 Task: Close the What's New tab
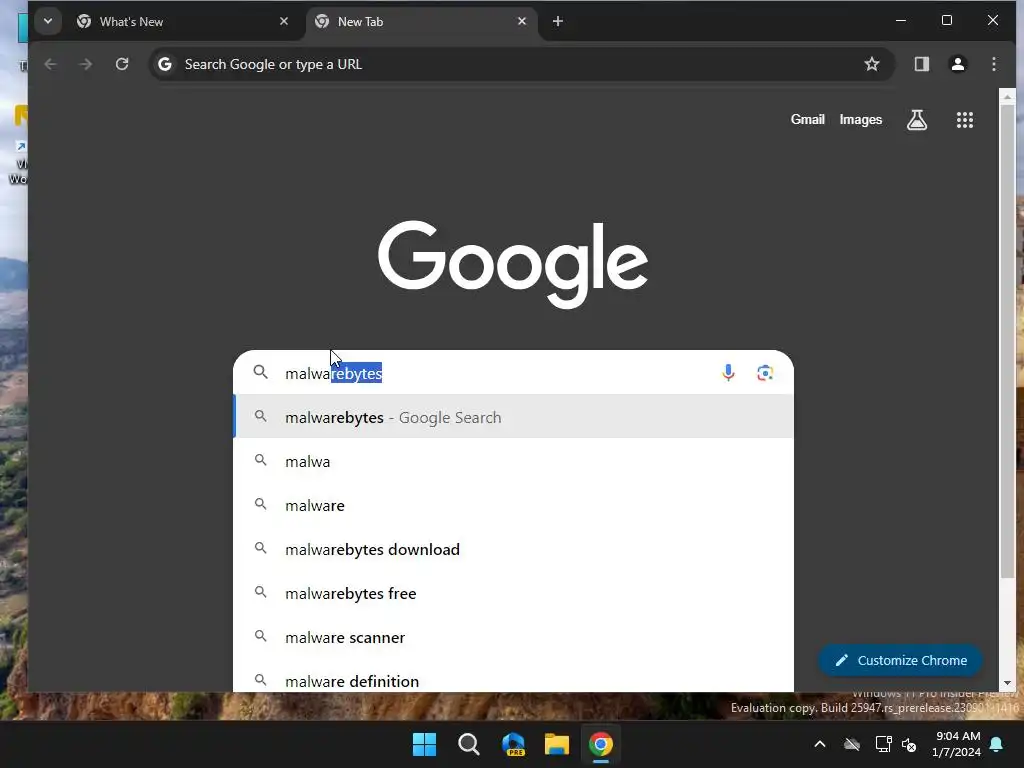pyautogui.click(x=283, y=22)
